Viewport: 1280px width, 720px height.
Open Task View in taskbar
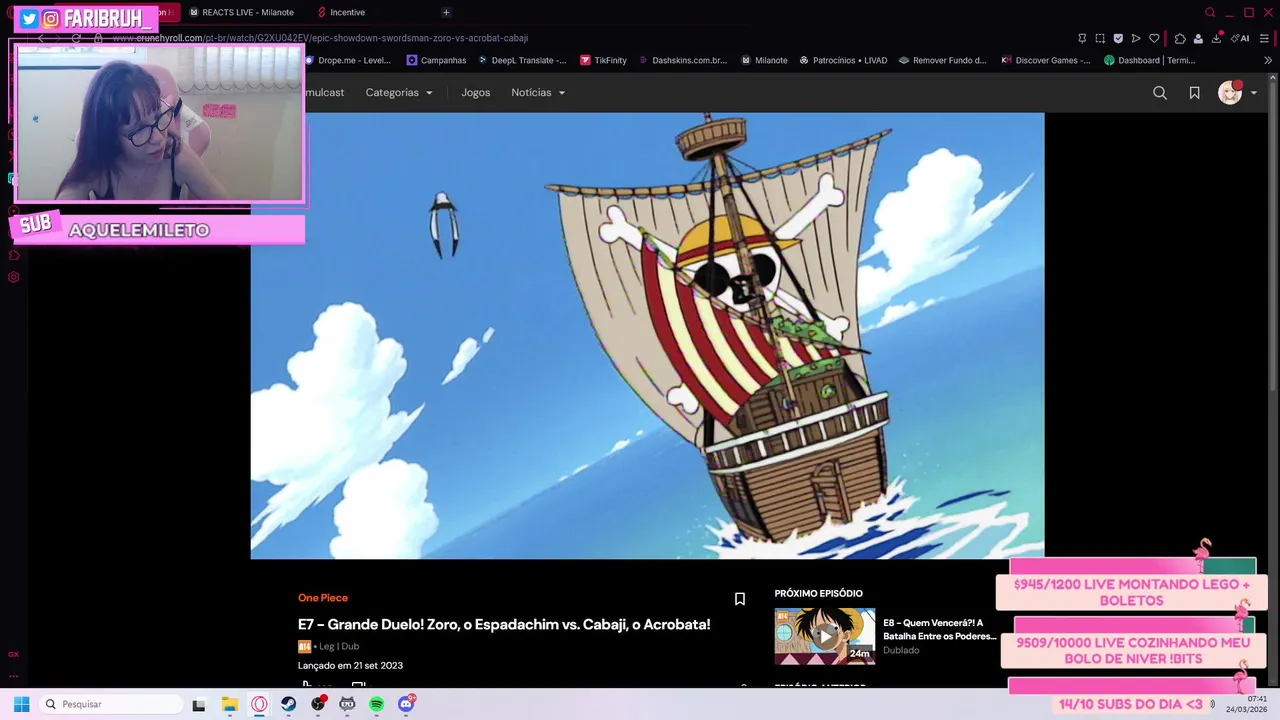click(199, 704)
